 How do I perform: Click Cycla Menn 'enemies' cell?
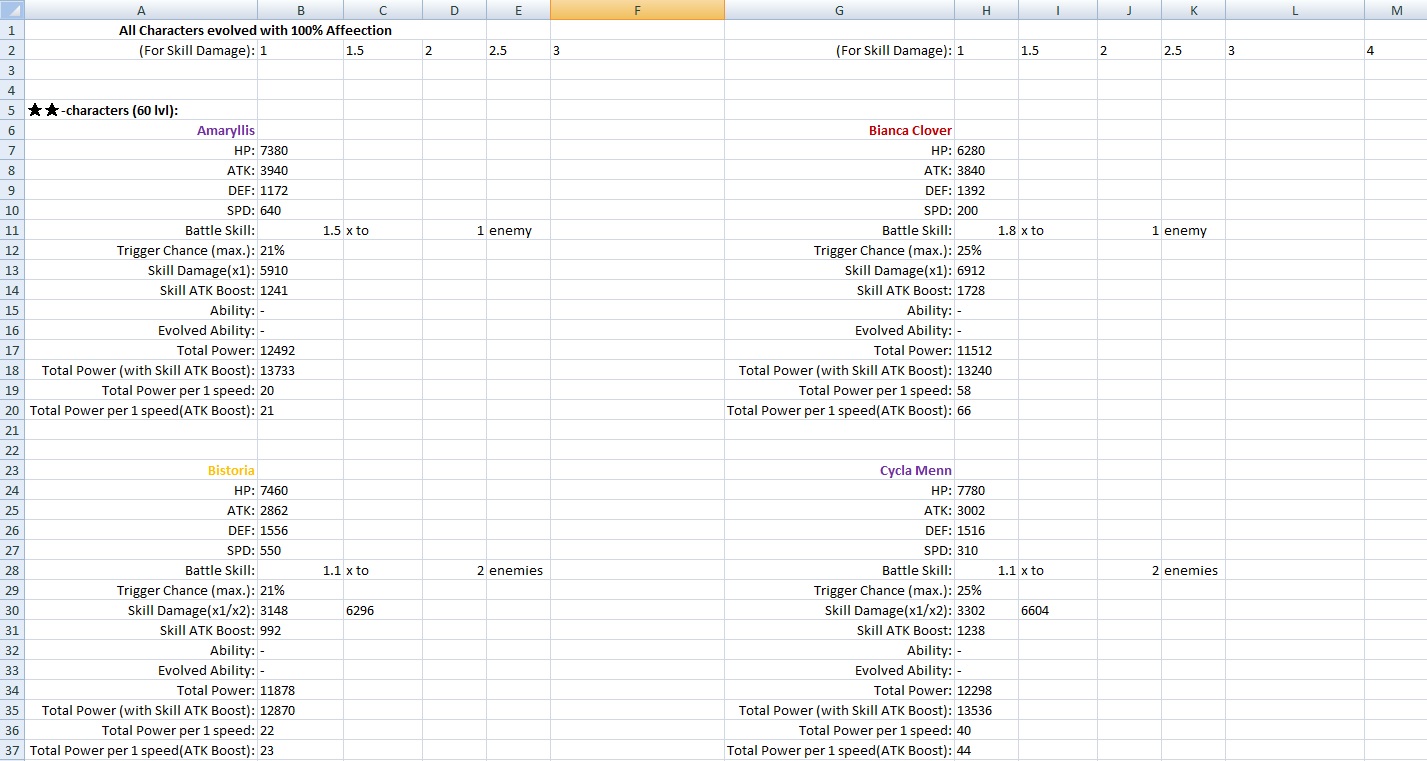(1193, 570)
